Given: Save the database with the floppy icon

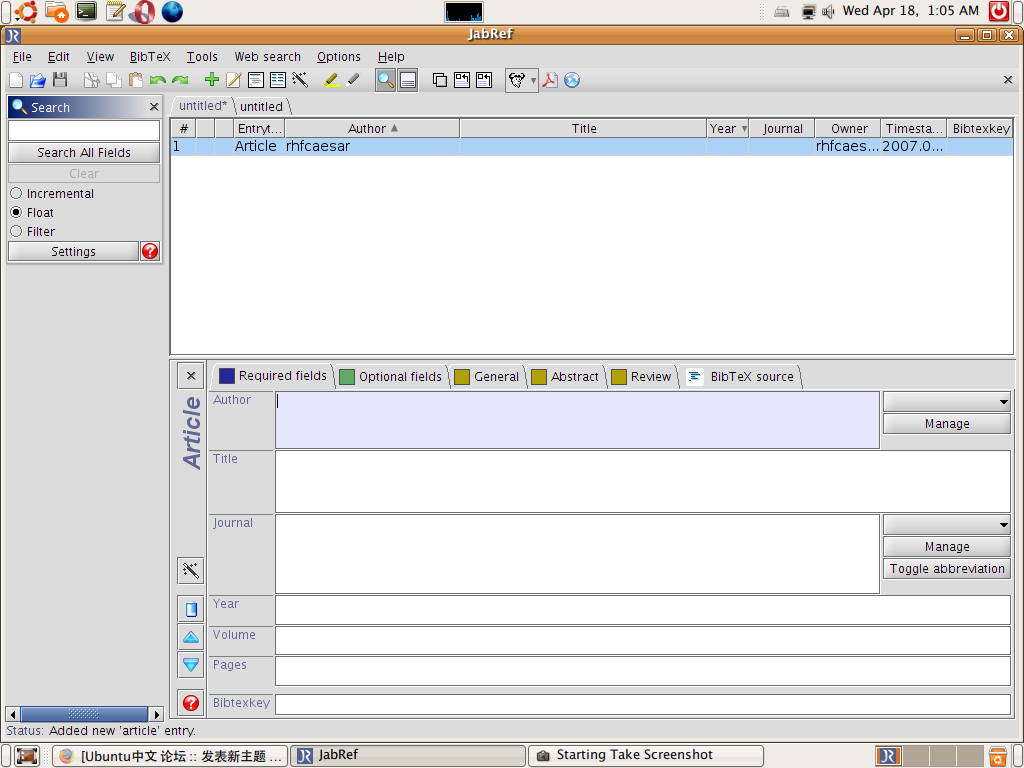Looking at the screenshot, I should click(x=60, y=80).
